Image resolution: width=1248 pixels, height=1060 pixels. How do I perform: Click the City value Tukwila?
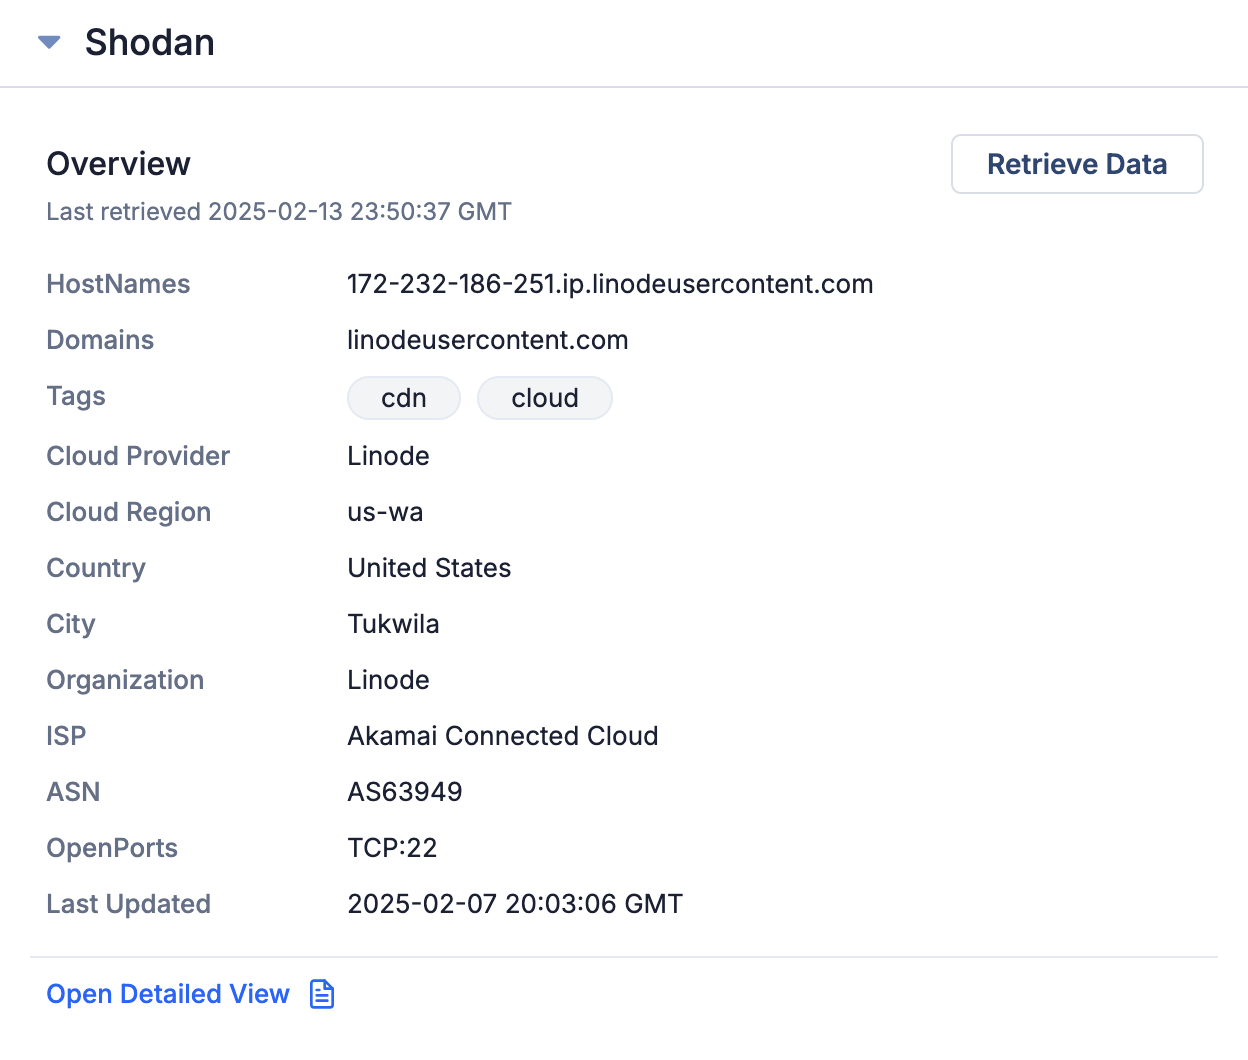[393, 623]
